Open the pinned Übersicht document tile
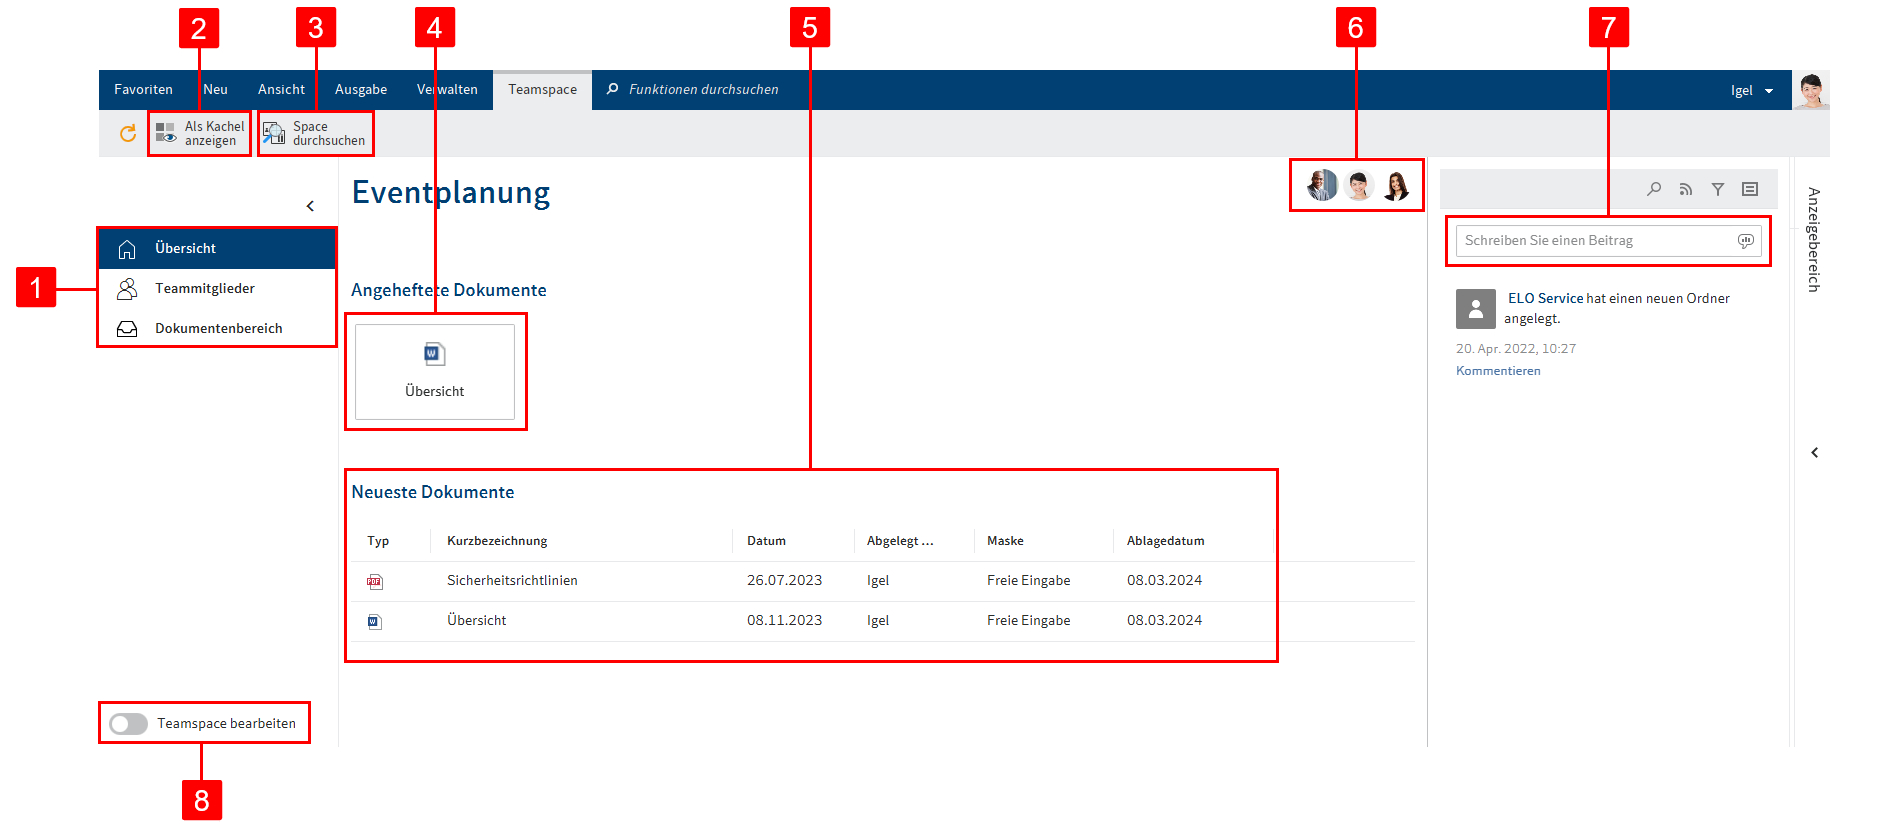The height and width of the screenshot is (827, 1880). [435, 372]
